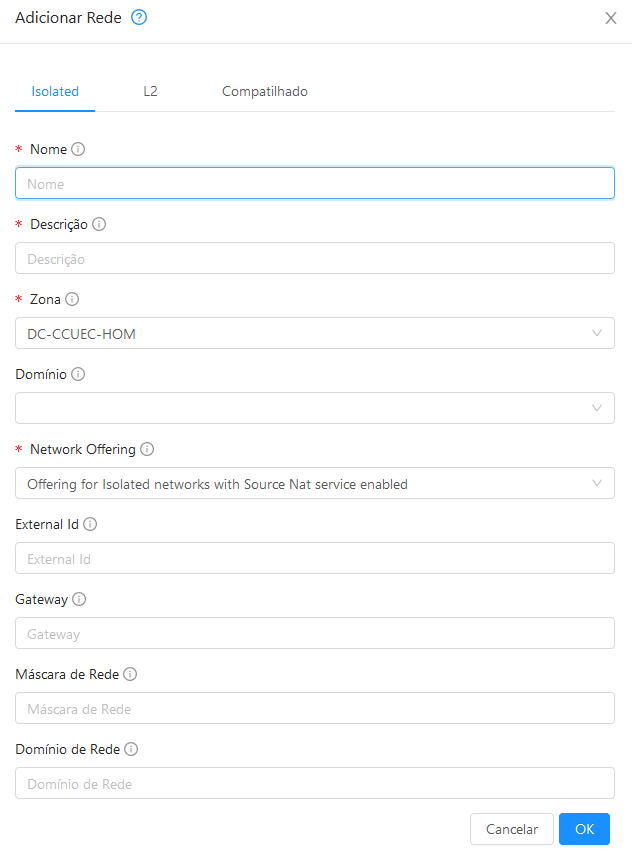The width and height of the screenshot is (632, 867).
Task: Select the Isolated tab
Action: 55,91
